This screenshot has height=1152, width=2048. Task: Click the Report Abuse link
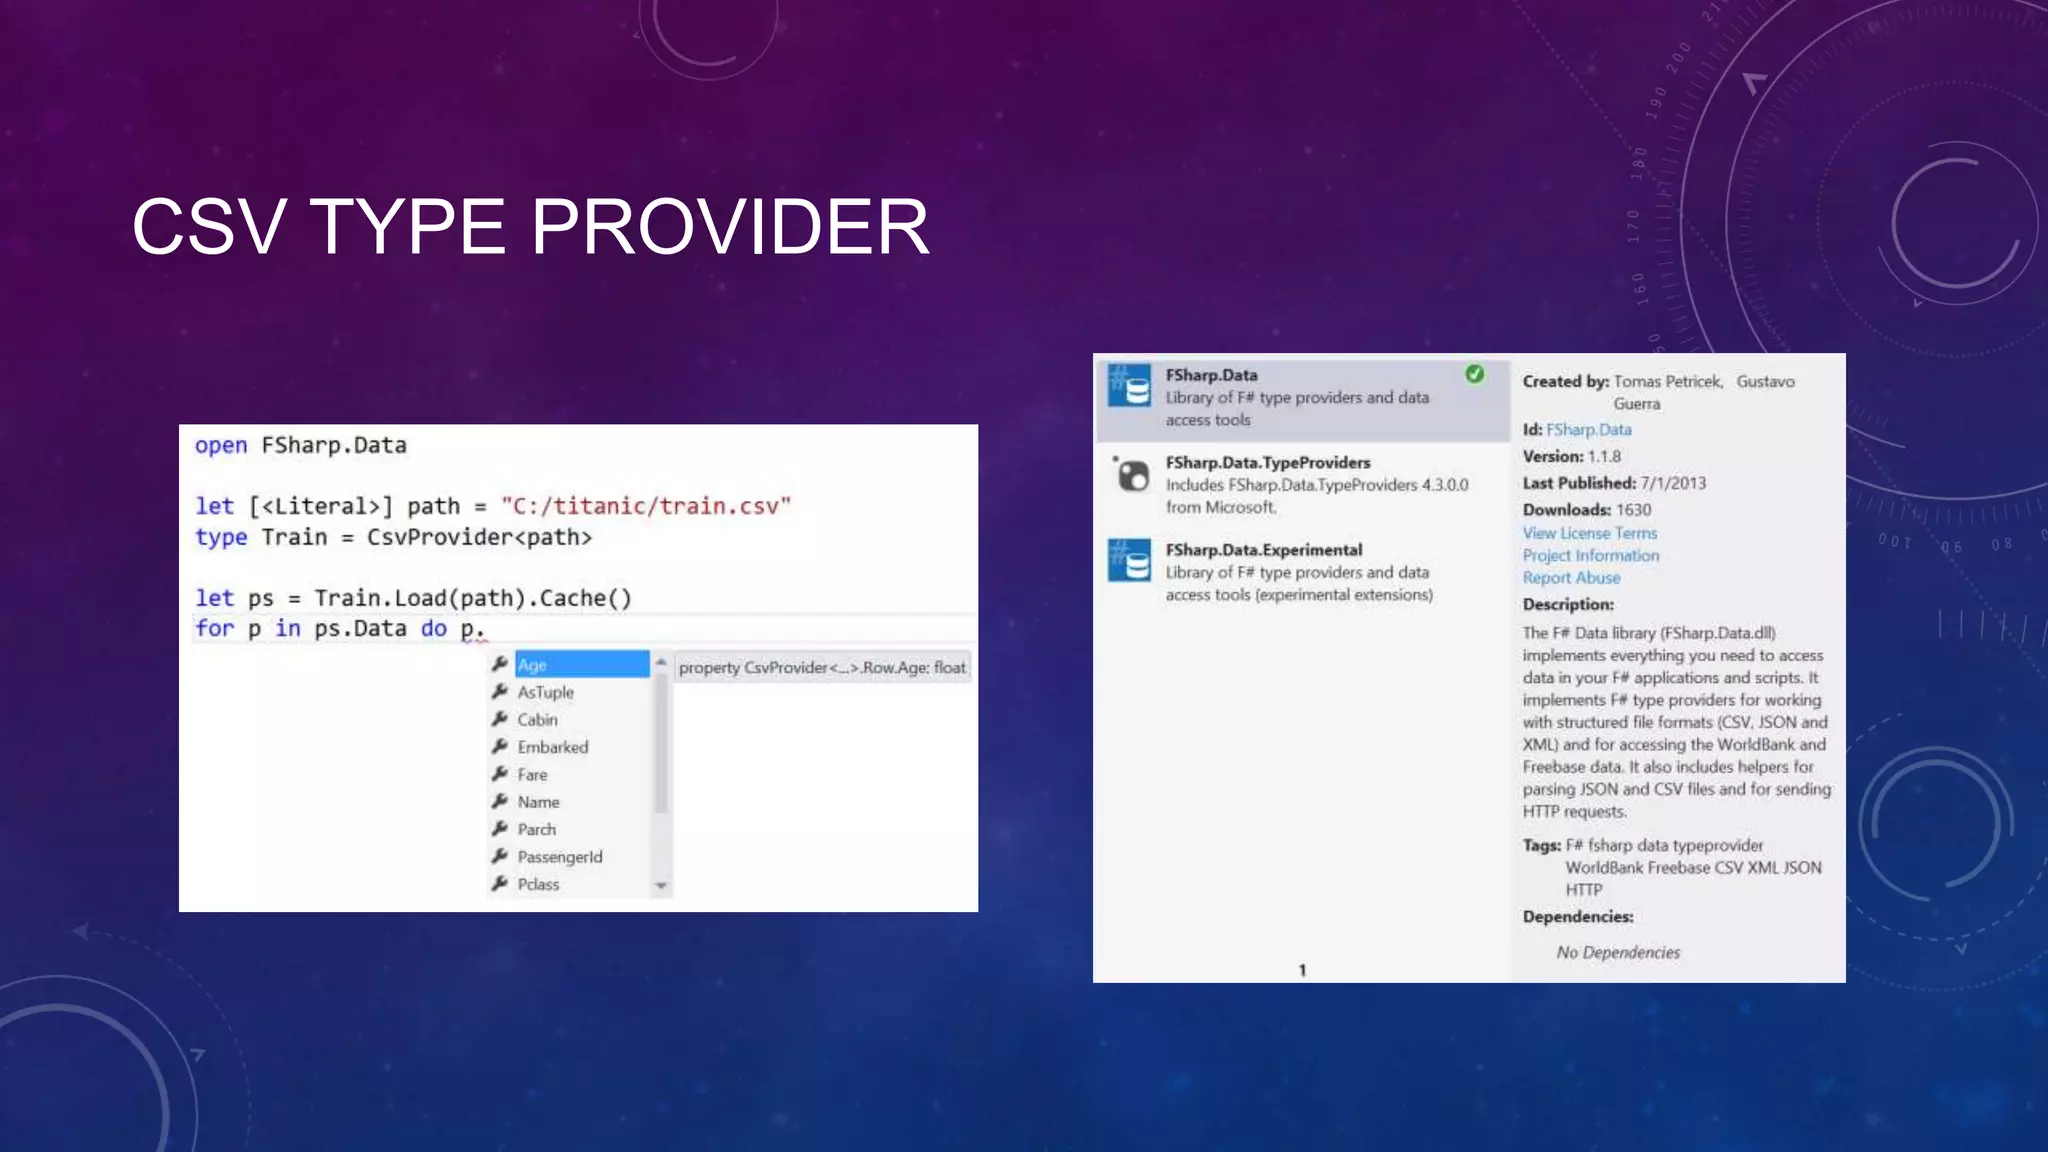pos(1571,577)
